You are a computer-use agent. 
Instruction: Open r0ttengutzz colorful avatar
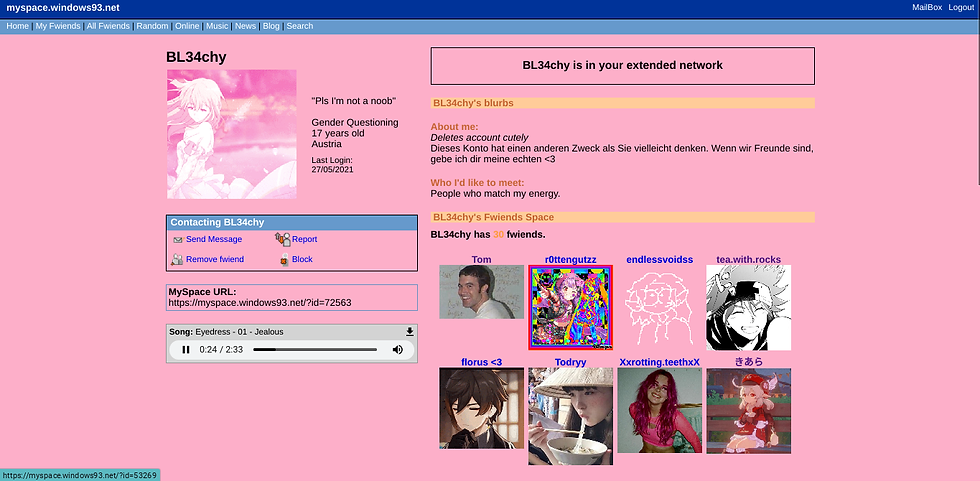pyautogui.click(x=571, y=307)
